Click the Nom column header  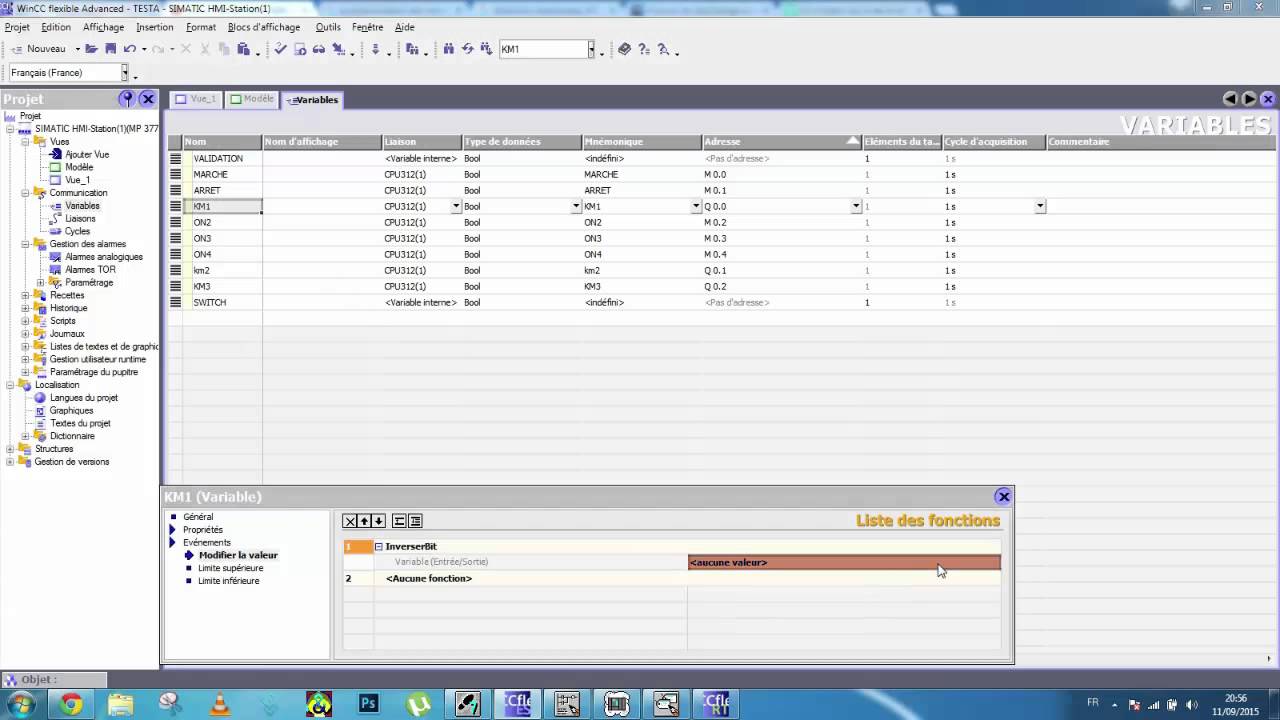pyautogui.click(x=222, y=142)
